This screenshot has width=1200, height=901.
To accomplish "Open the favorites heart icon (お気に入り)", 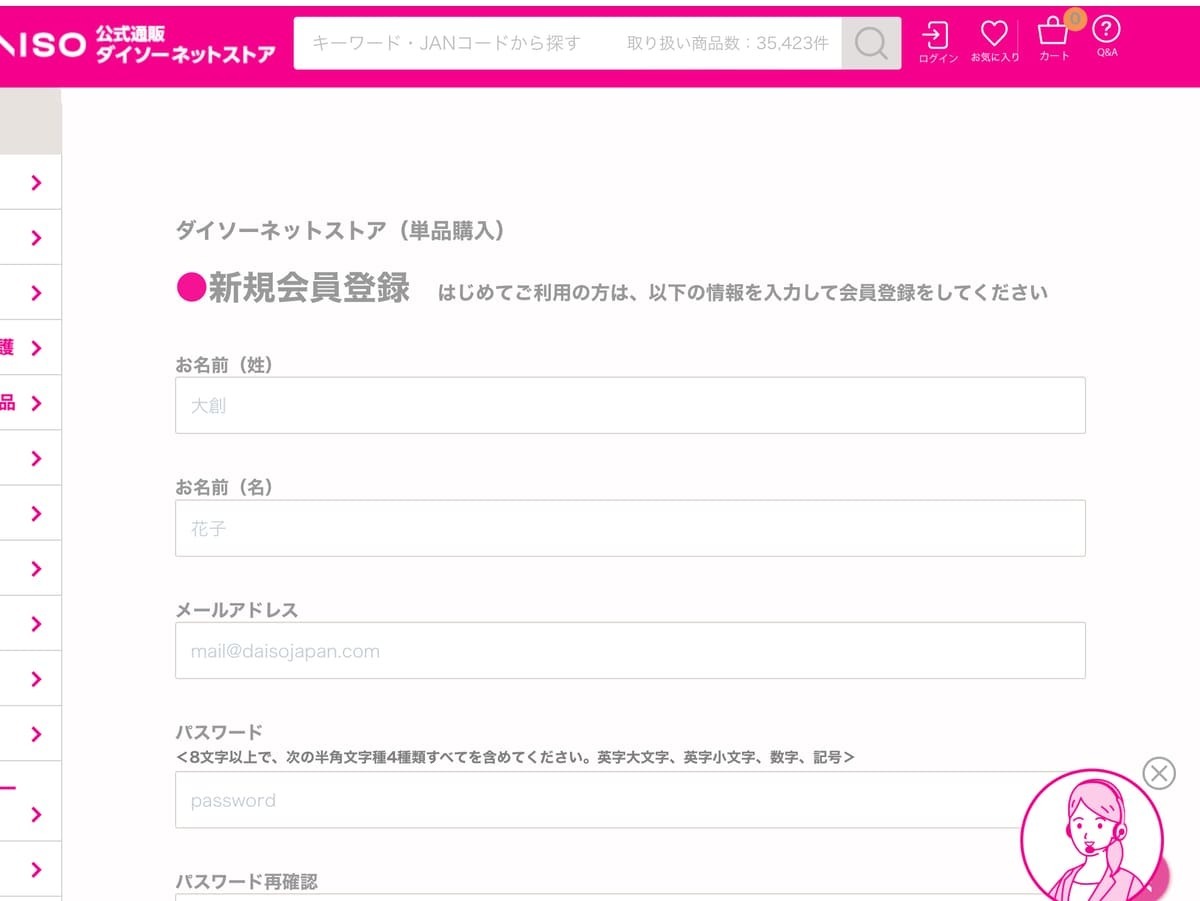I will point(994,43).
